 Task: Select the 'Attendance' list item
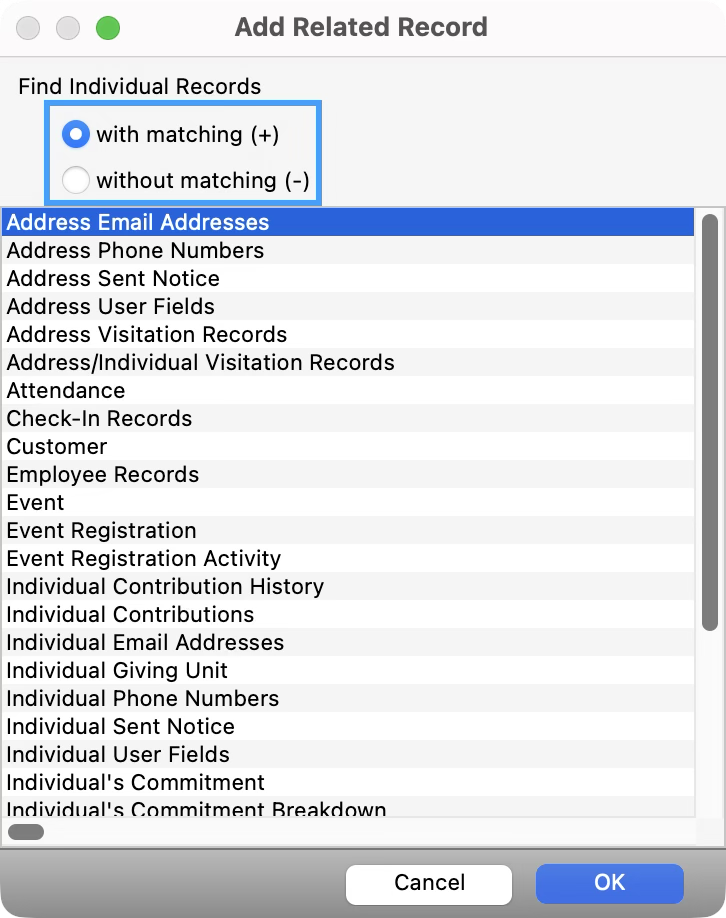[x=348, y=391]
